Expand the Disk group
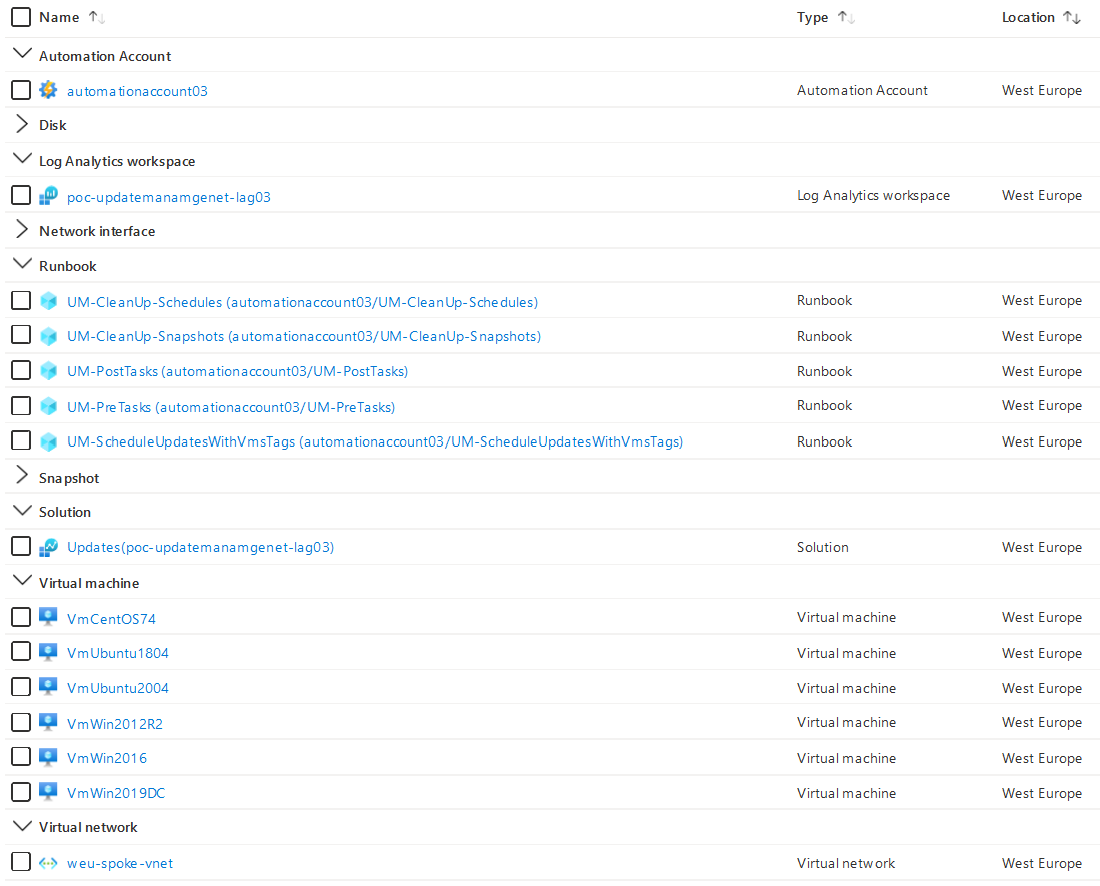 [x=22, y=124]
